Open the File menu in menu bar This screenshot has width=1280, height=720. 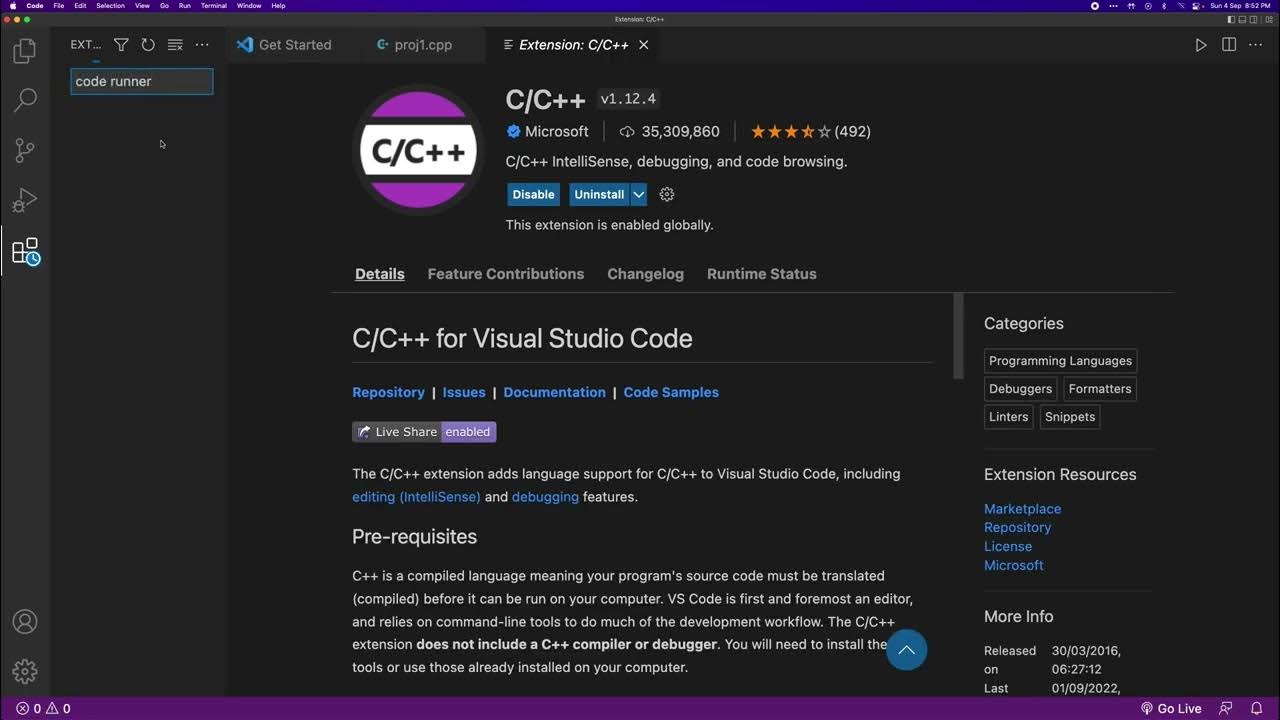point(59,6)
